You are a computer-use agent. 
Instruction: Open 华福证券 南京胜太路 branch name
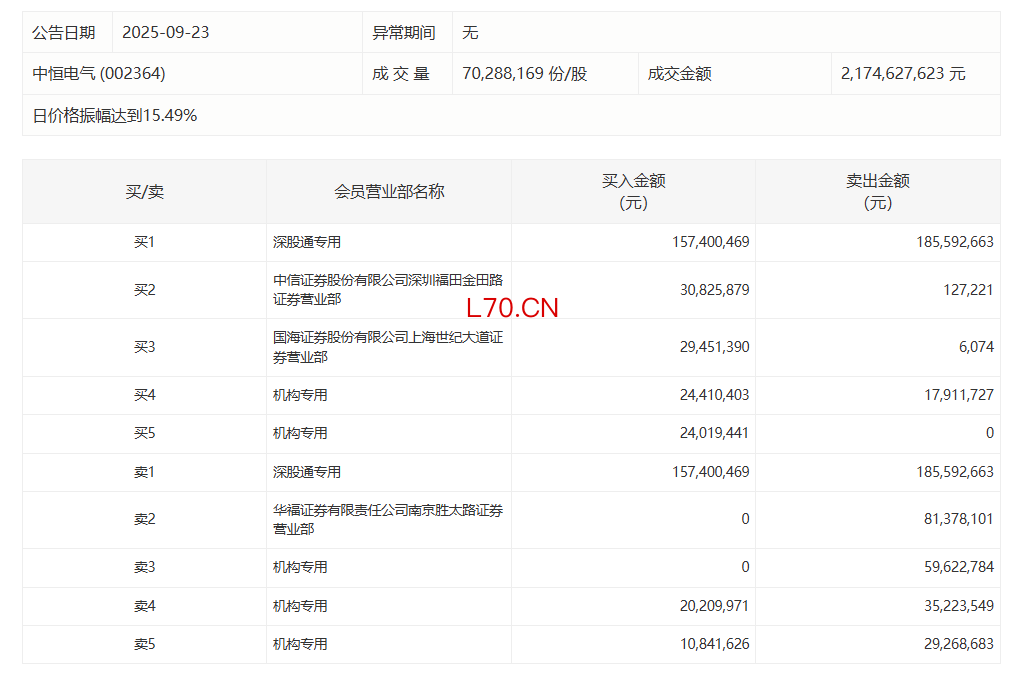click(388, 519)
